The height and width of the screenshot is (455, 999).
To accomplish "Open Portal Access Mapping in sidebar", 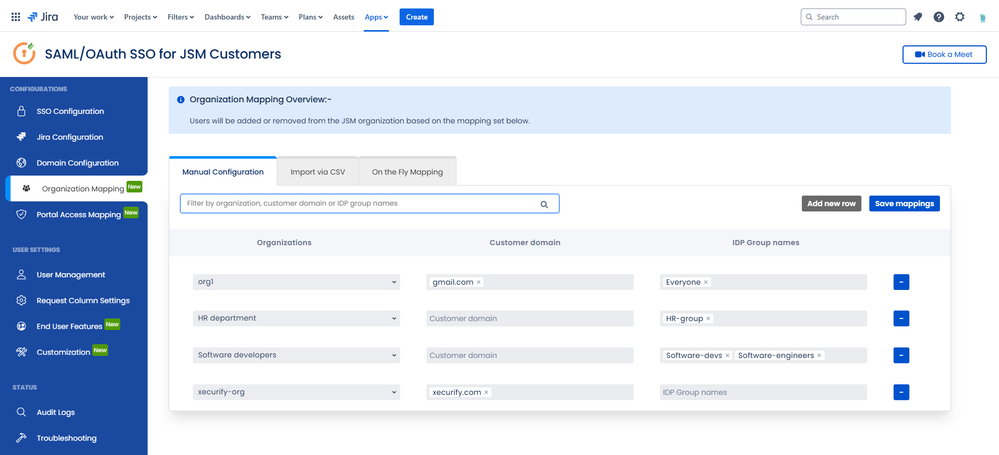I will (76, 214).
